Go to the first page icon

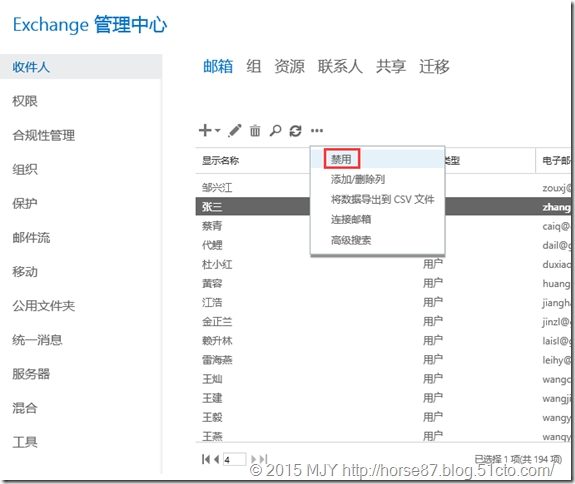[206, 459]
